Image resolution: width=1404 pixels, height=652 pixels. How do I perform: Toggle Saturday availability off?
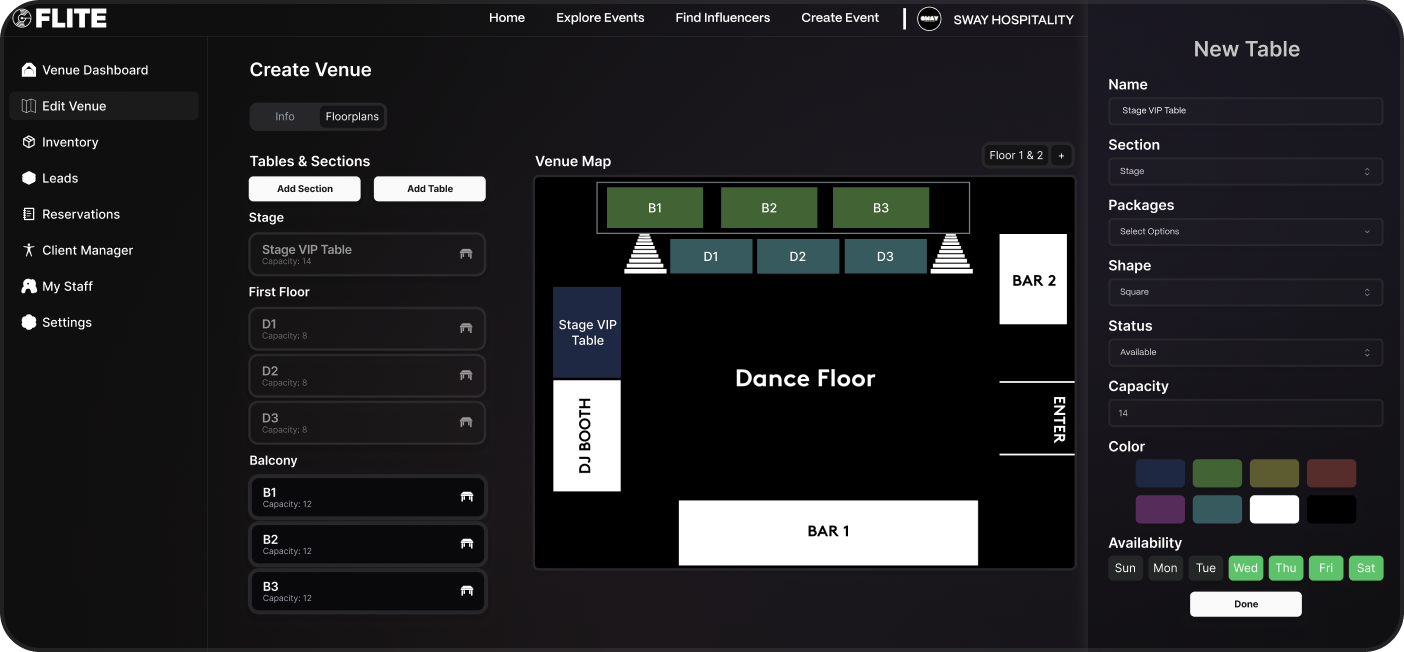(1365, 568)
